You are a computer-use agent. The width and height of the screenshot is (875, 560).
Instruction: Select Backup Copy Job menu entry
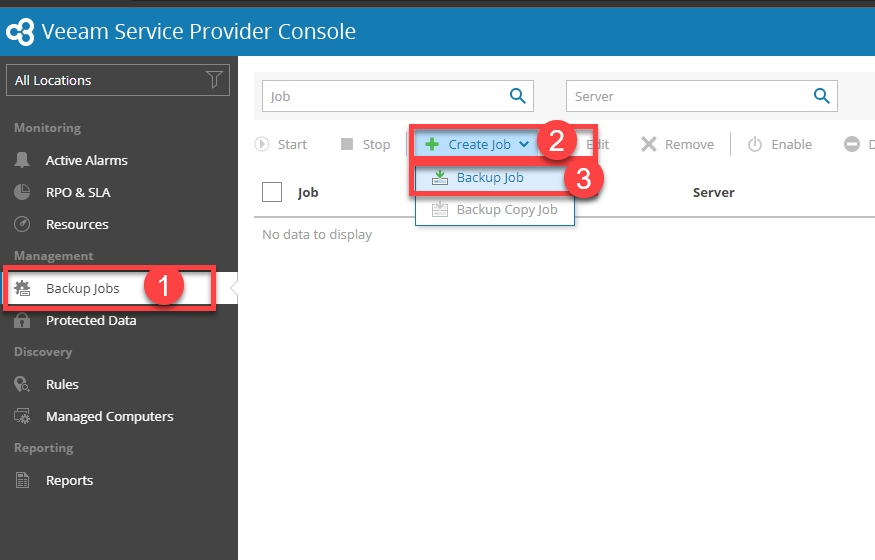506,210
